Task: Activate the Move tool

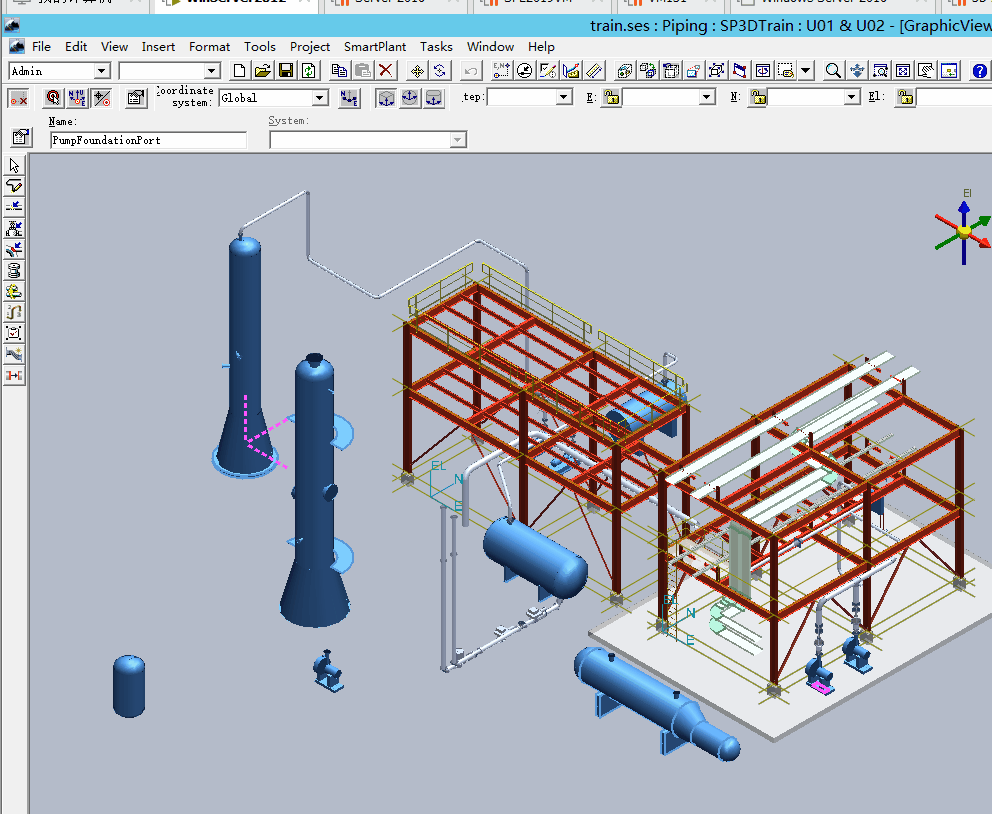Action: click(x=417, y=71)
